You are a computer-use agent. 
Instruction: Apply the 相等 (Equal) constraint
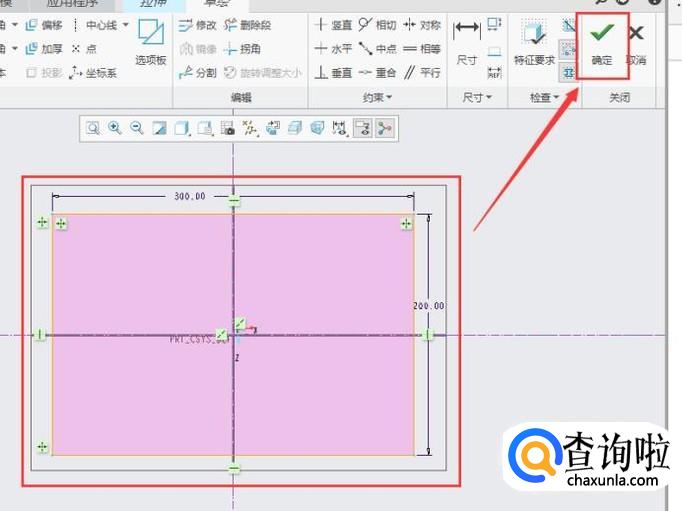421,49
